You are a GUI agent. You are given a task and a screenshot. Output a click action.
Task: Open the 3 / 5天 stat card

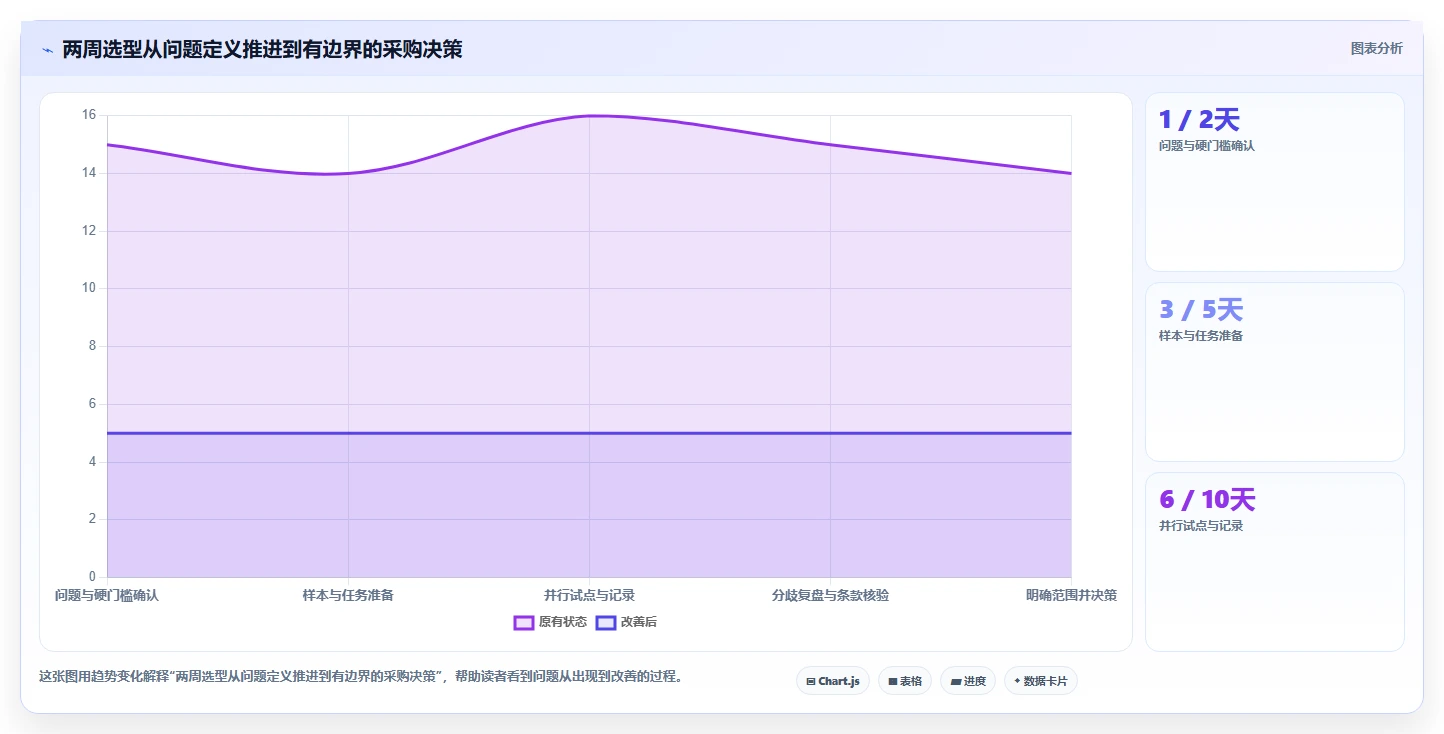tap(1275, 372)
